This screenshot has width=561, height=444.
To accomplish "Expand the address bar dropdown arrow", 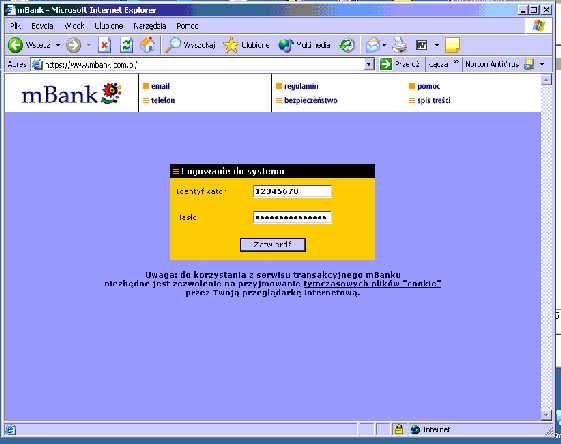I will point(369,64).
